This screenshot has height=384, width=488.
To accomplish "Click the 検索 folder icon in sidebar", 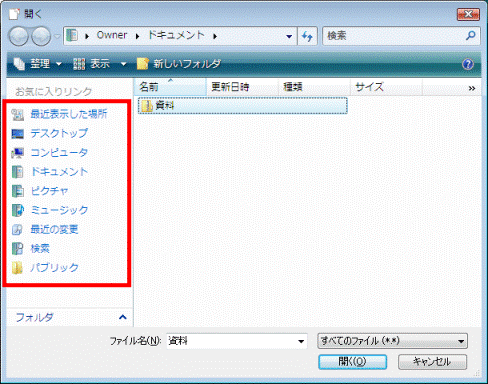I will [x=17, y=249].
